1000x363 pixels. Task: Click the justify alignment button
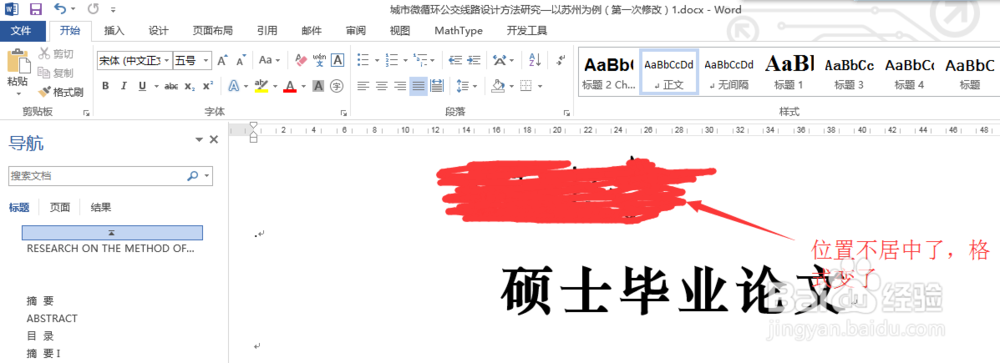[x=418, y=86]
